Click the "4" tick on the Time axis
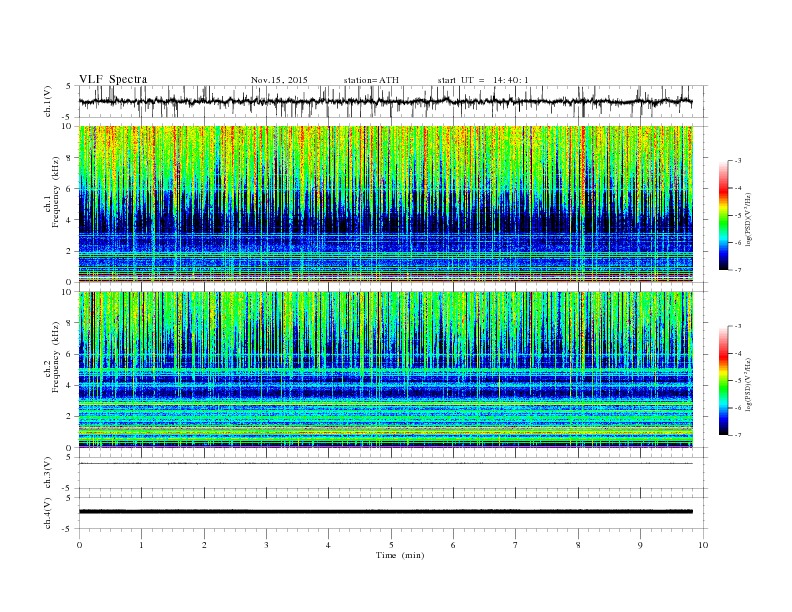Image resolution: width=792 pixels, height=612 pixels. coord(328,545)
